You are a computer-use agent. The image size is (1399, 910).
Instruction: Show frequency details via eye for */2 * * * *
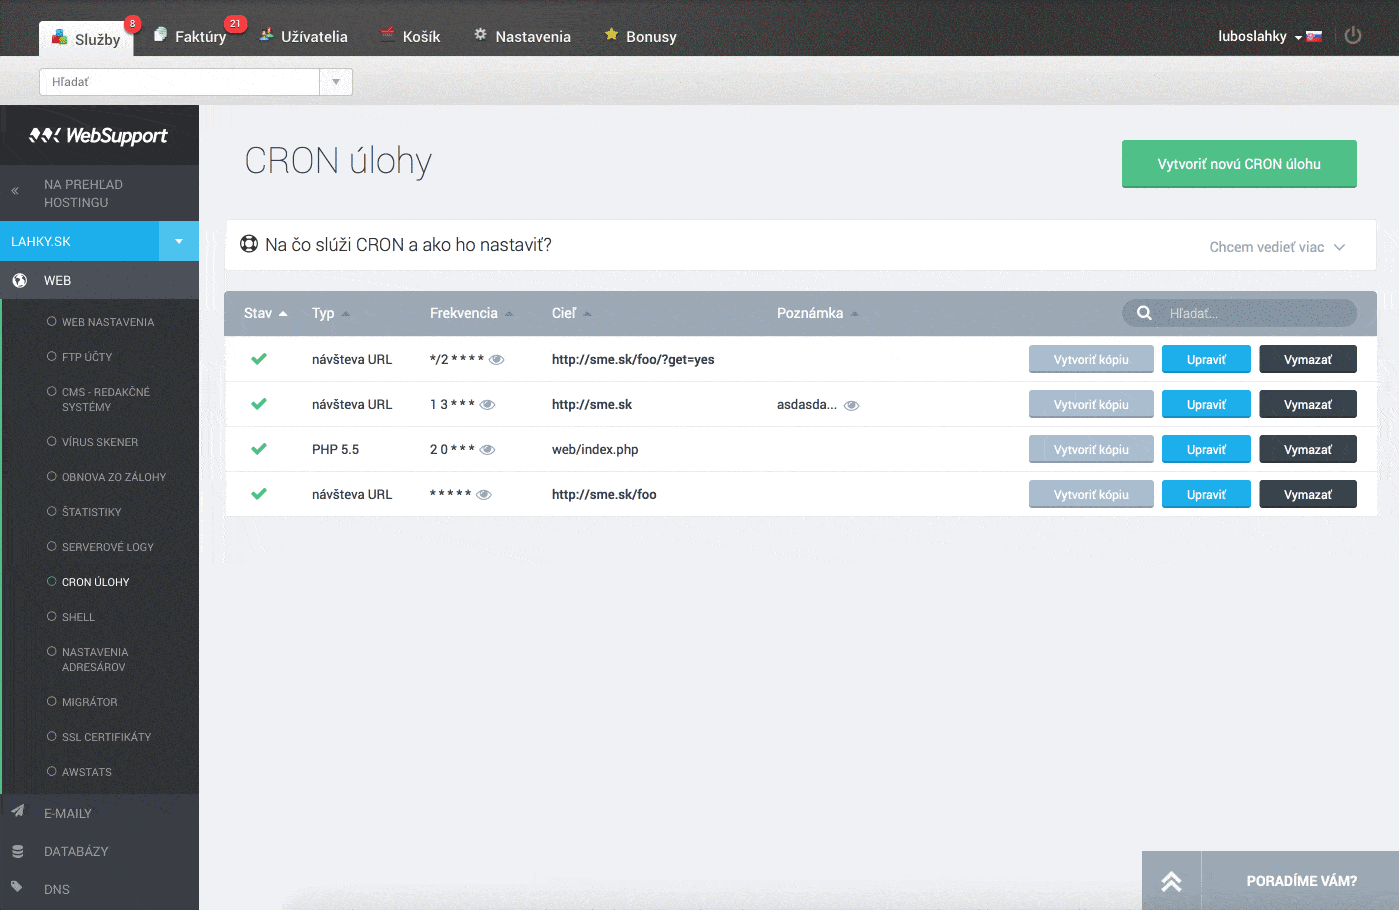pos(496,360)
